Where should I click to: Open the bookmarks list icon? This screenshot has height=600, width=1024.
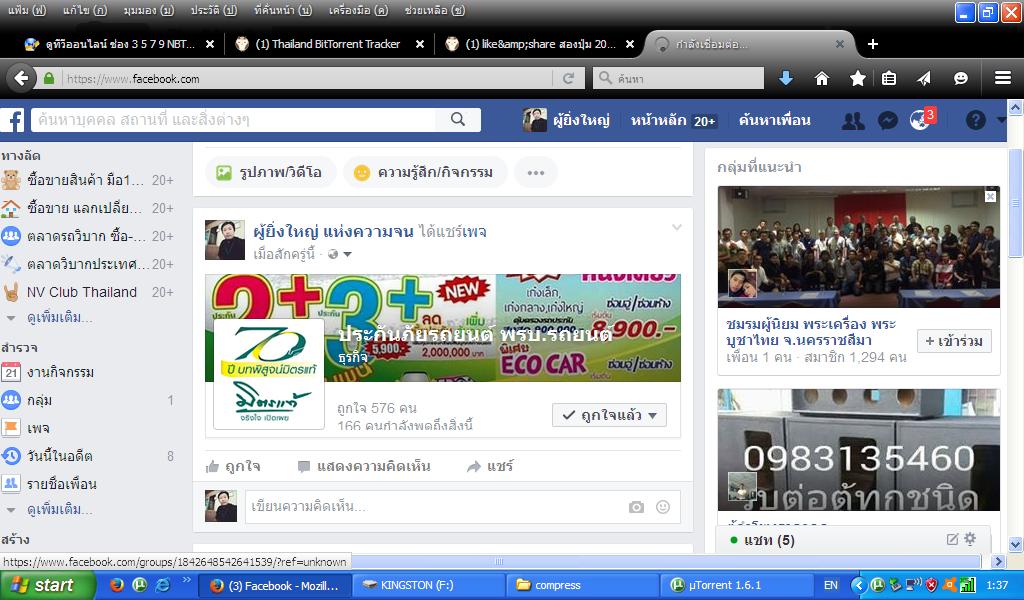pyautogui.click(x=889, y=78)
